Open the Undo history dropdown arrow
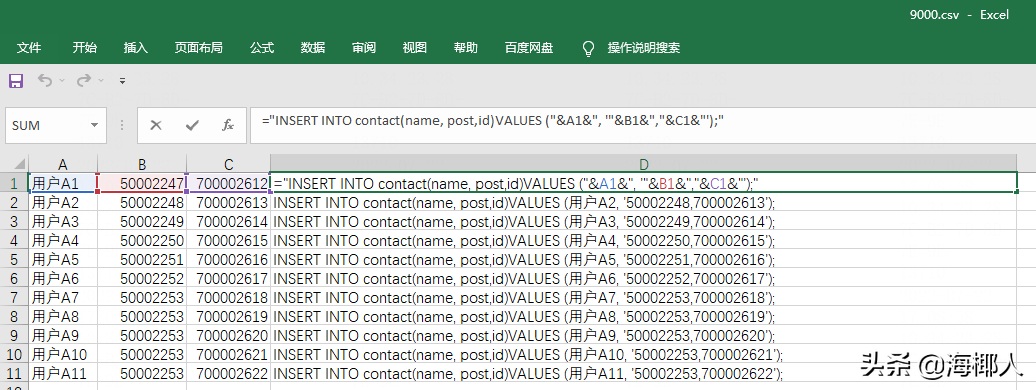 [x=62, y=81]
